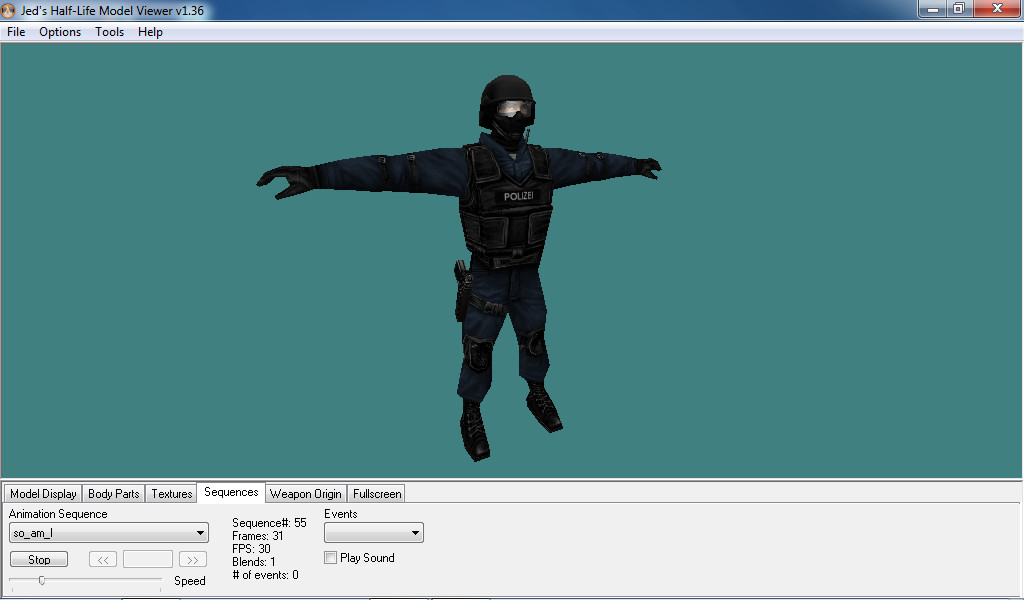This screenshot has height=600, width=1024.
Task: Switch to the Fullscreen tab
Action: (x=376, y=493)
